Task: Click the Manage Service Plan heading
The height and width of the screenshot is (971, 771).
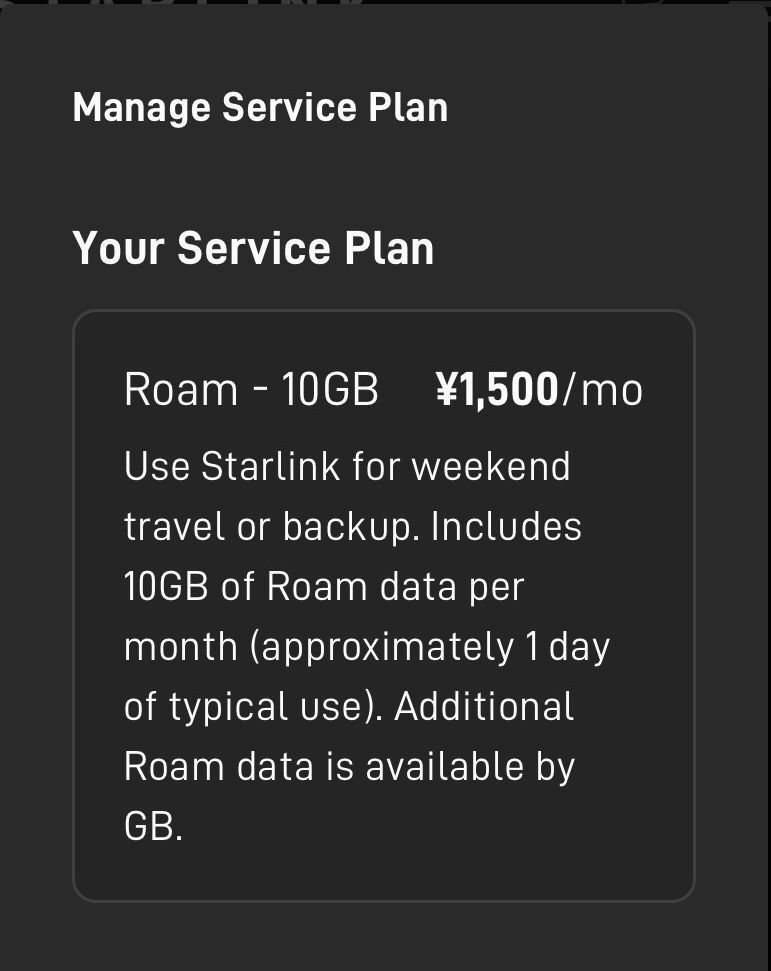Action: tap(260, 107)
